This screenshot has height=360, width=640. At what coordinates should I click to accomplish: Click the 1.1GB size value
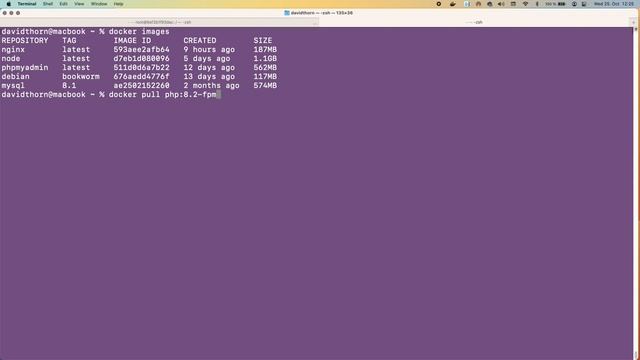265,58
